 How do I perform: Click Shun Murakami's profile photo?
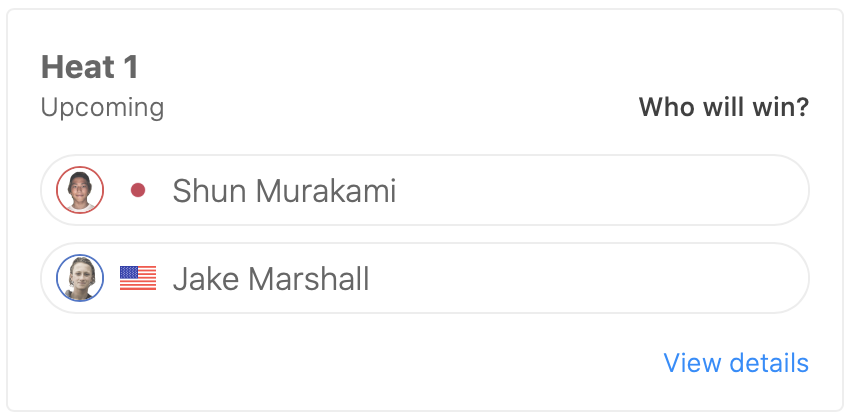click(80, 190)
